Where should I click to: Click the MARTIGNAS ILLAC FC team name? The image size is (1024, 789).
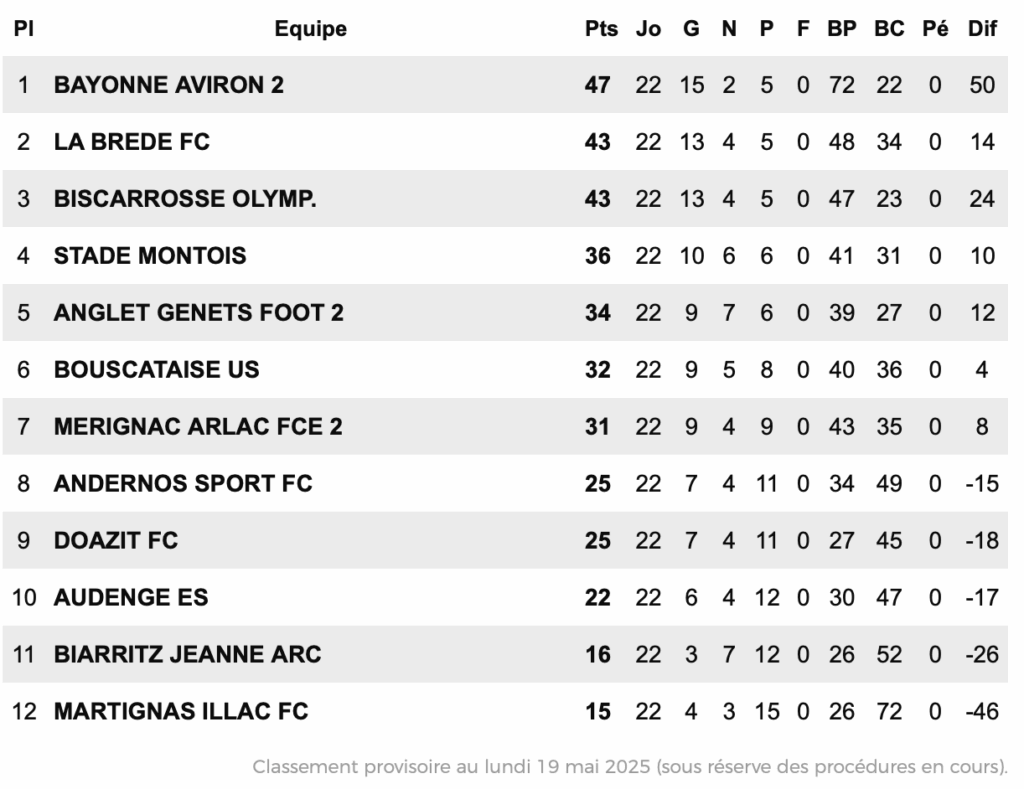pos(181,711)
